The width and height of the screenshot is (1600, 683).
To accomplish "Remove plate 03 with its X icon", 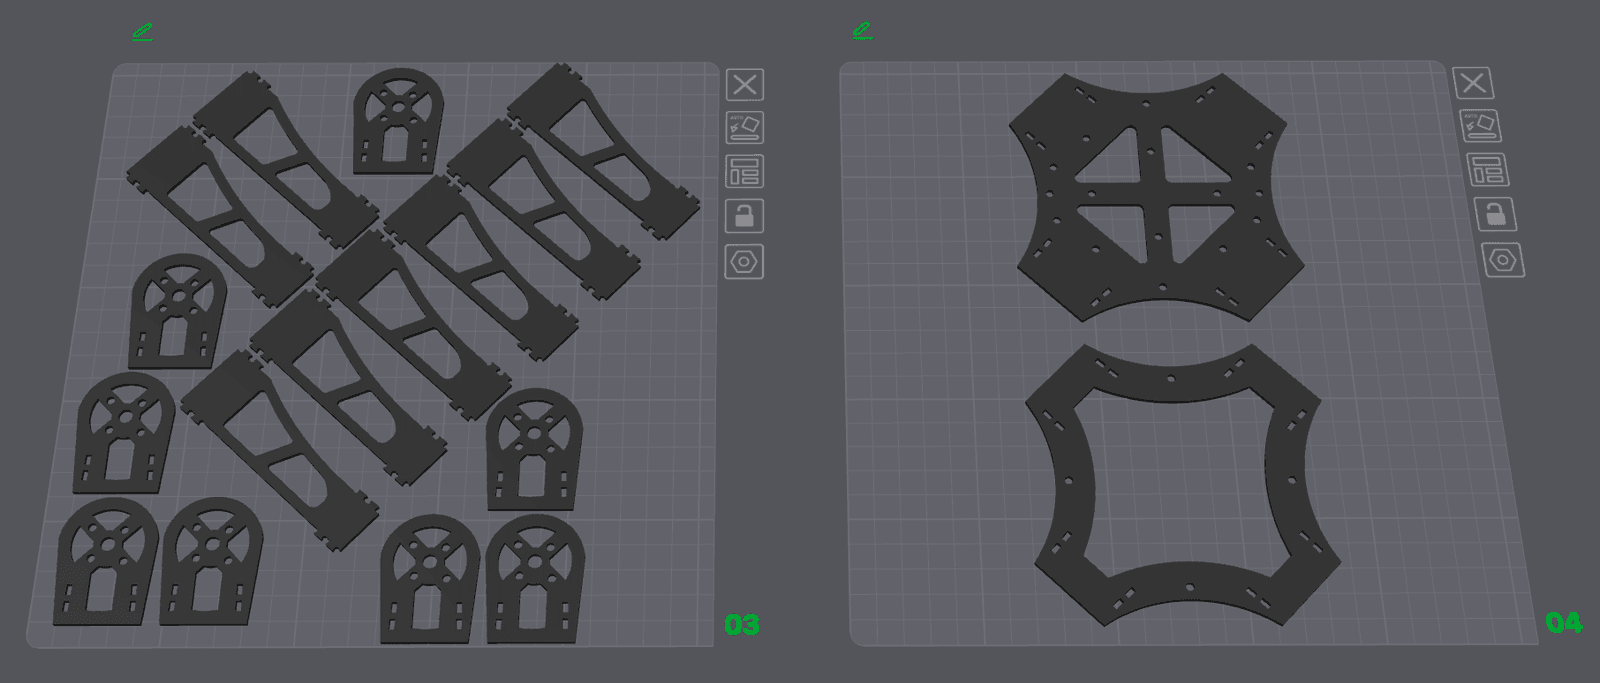I will click(744, 85).
